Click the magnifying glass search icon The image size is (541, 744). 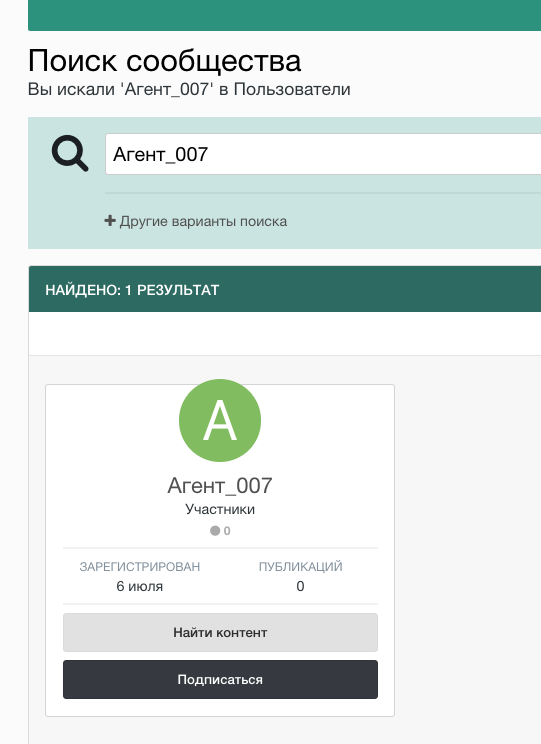point(70,153)
